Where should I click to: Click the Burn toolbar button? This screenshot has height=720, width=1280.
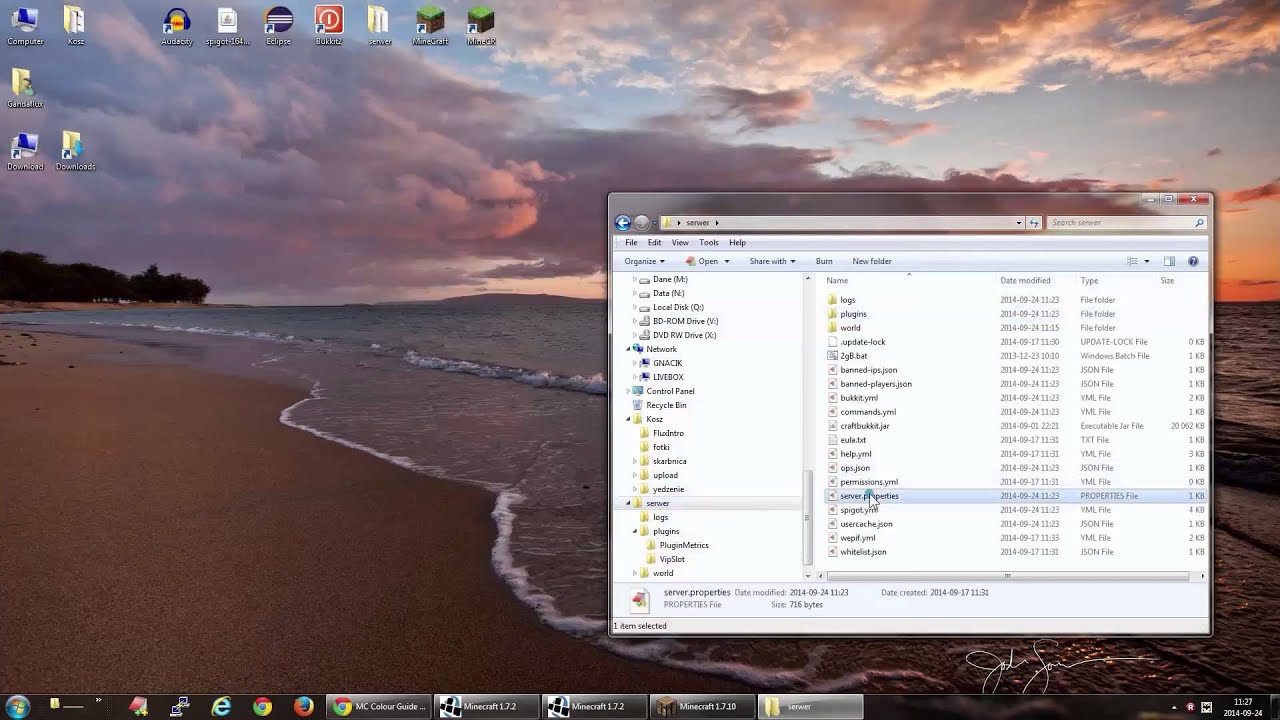coord(824,261)
